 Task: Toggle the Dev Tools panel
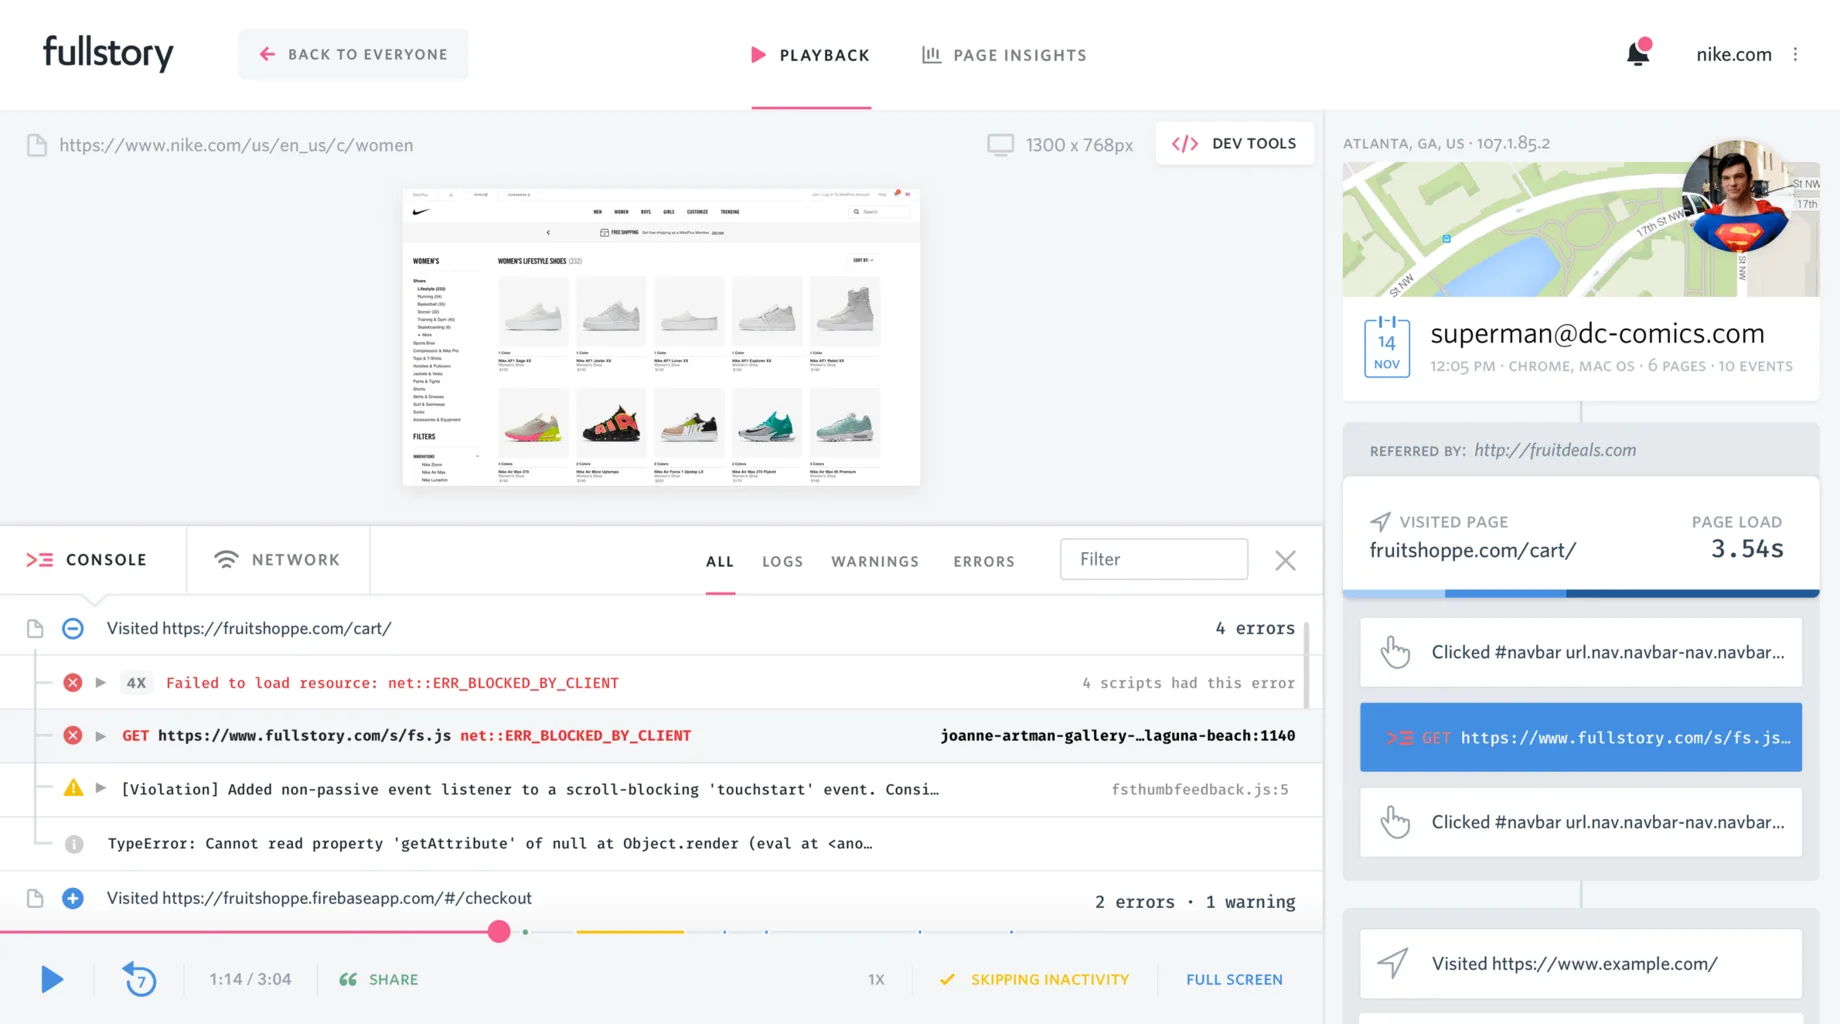point(1235,143)
